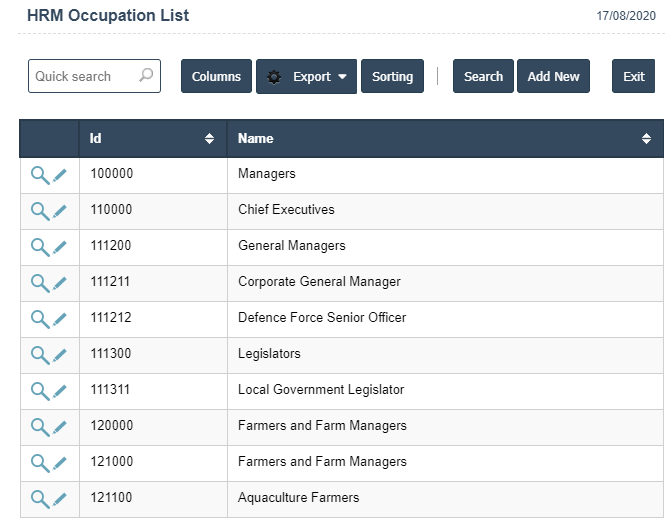Click the magnifier icon in Quick search box
This screenshot has width=669, height=522.
click(x=146, y=76)
